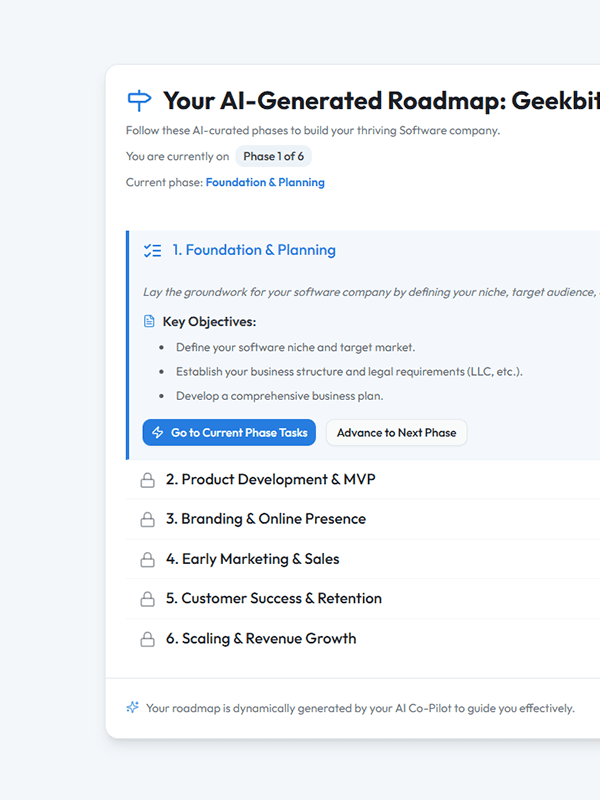Click the sparkle icon in the footer message
The height and width of the screenshot is (800, 600).
[131, 707]
